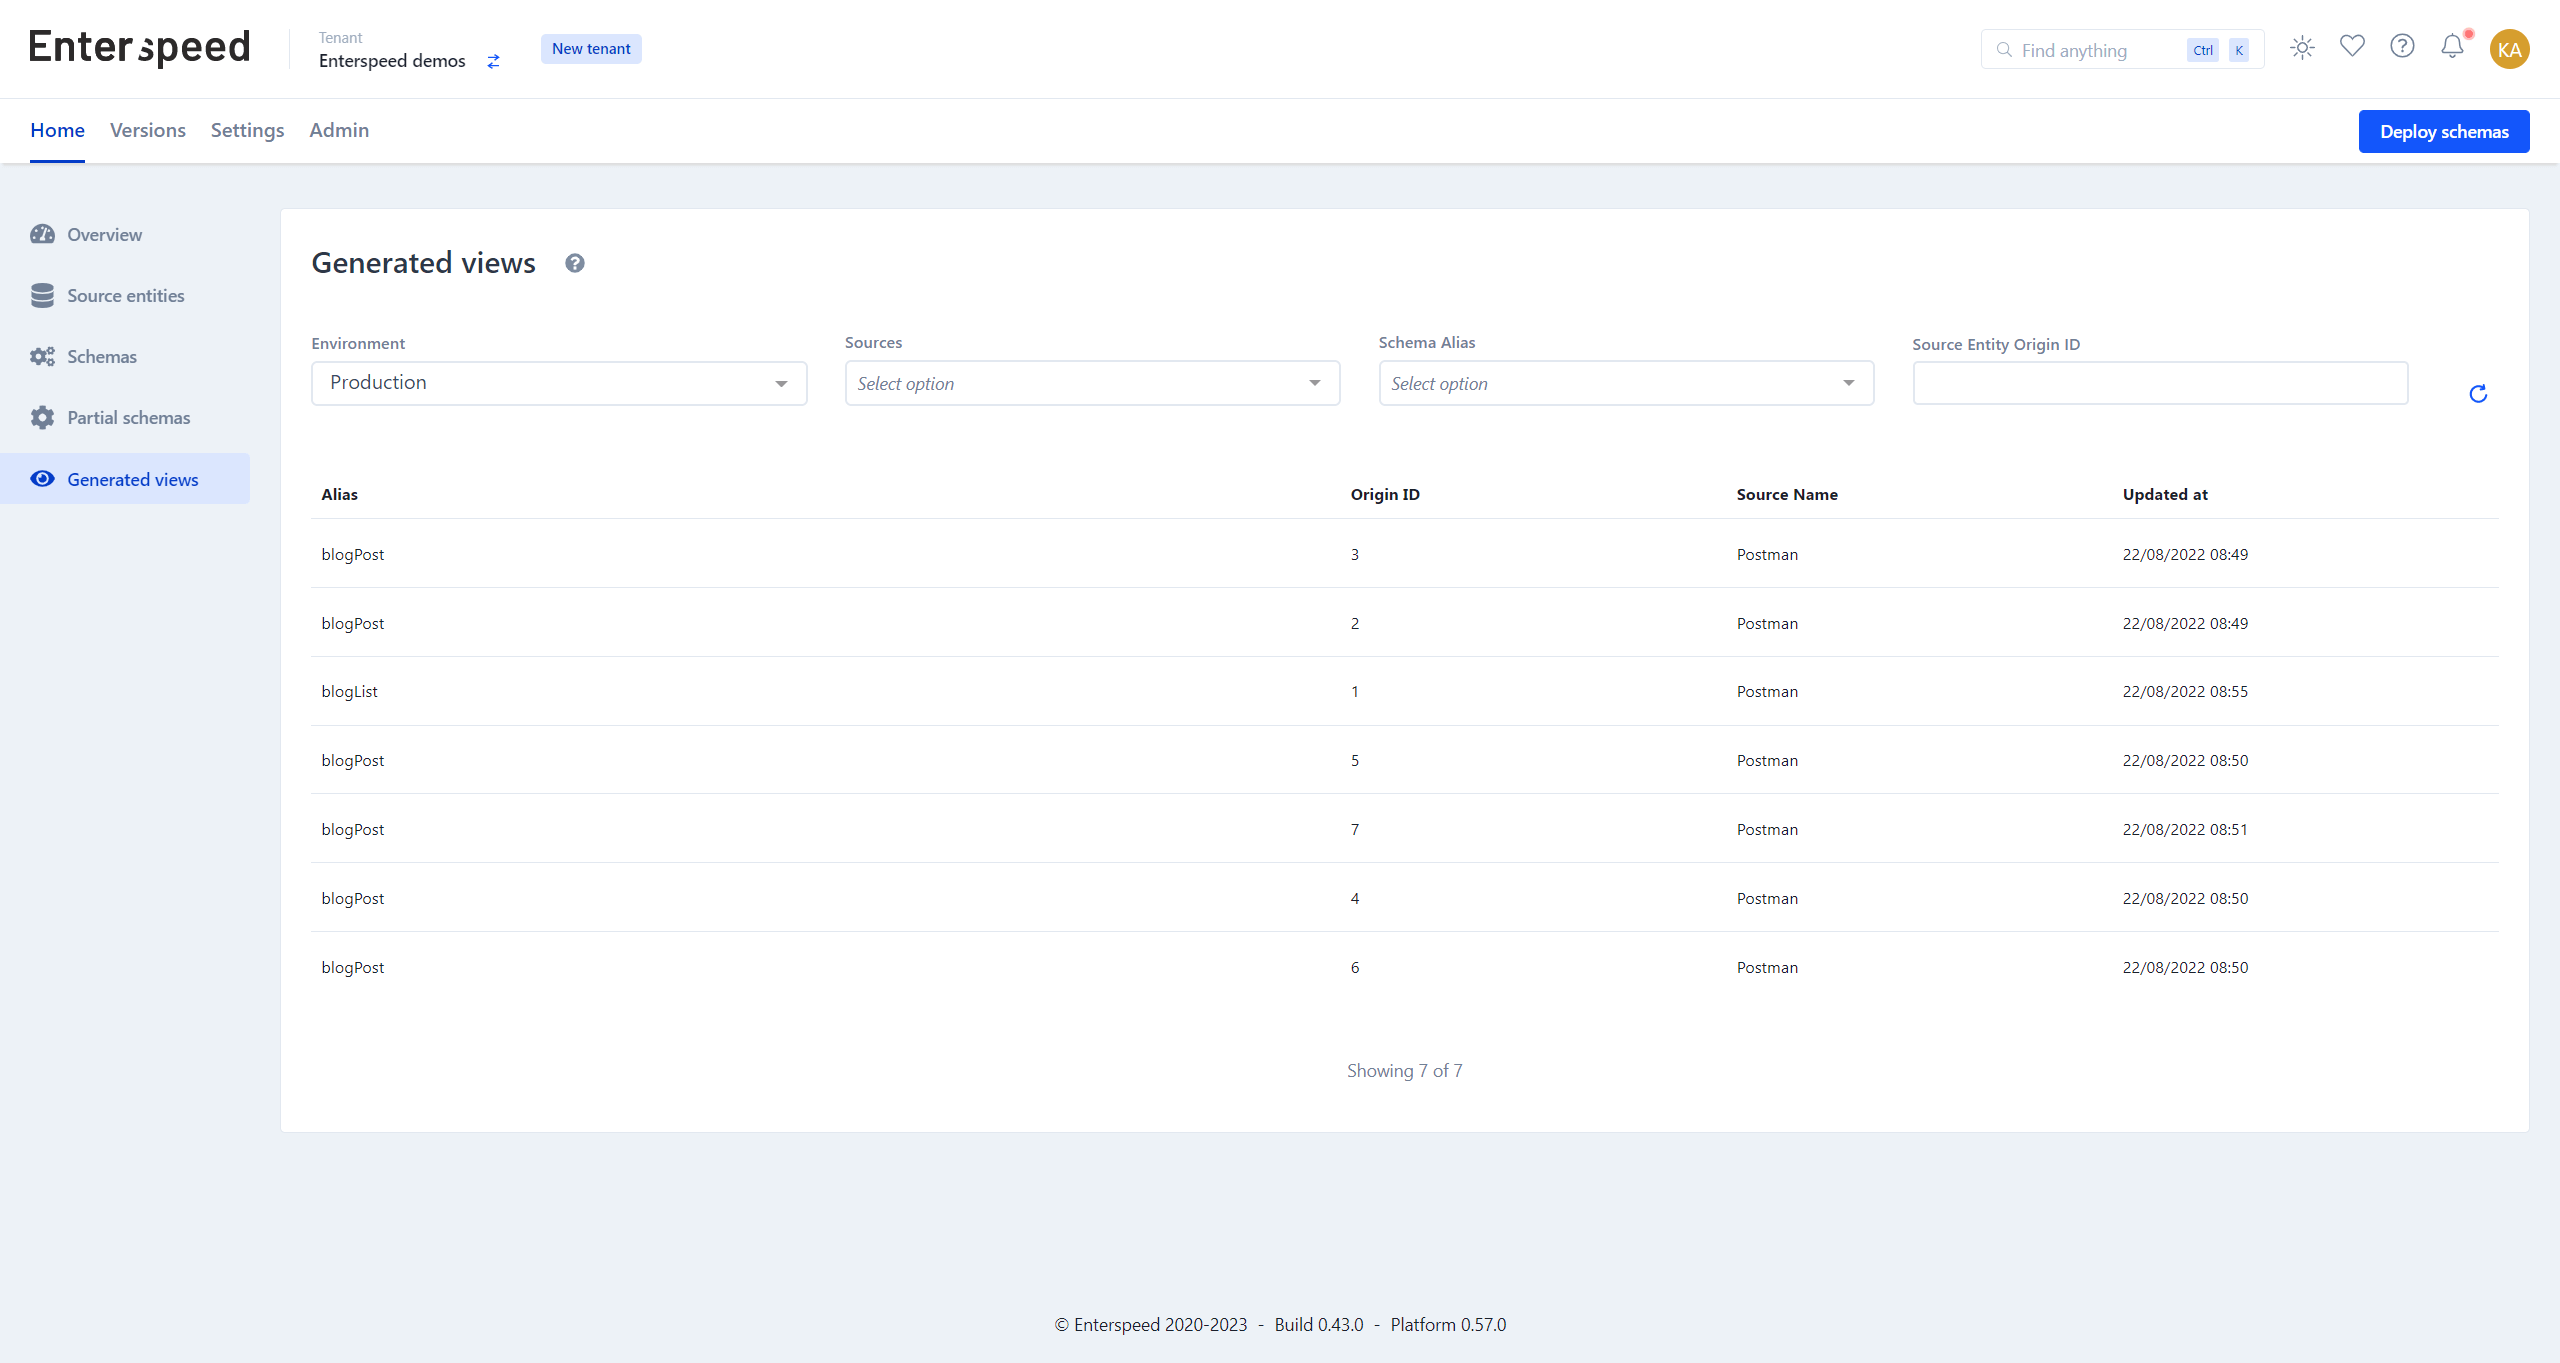The width and height of the screenshot is (2560, 1363).
Task: Click the search magnifier icon
Action: (x=2003, y=50)
